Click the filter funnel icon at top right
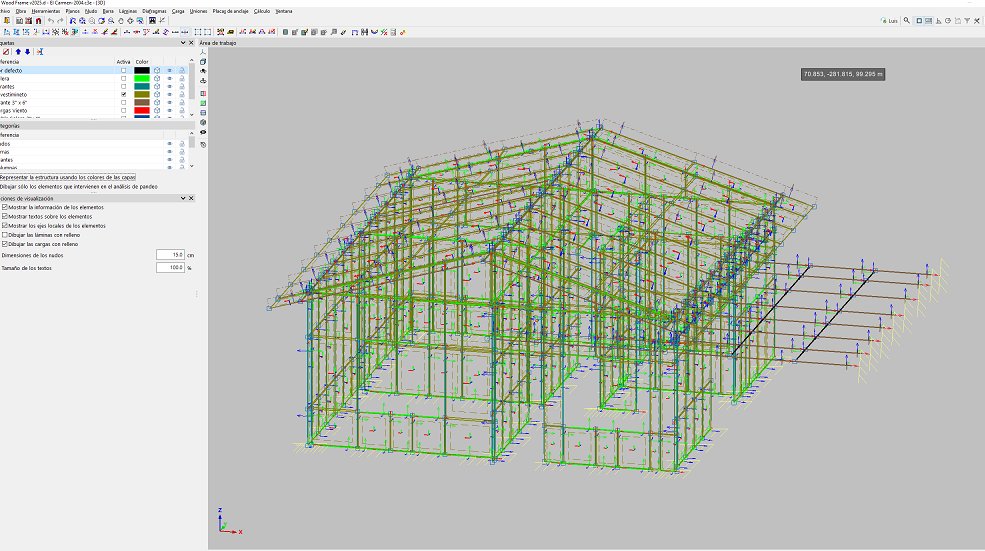 coord(969,20)
